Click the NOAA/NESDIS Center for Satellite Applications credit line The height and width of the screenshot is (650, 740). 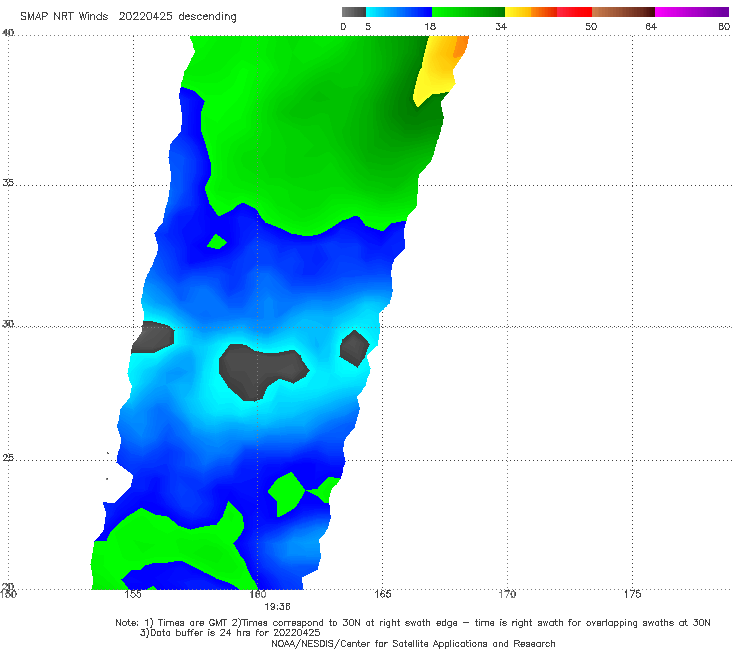point(413,644)
